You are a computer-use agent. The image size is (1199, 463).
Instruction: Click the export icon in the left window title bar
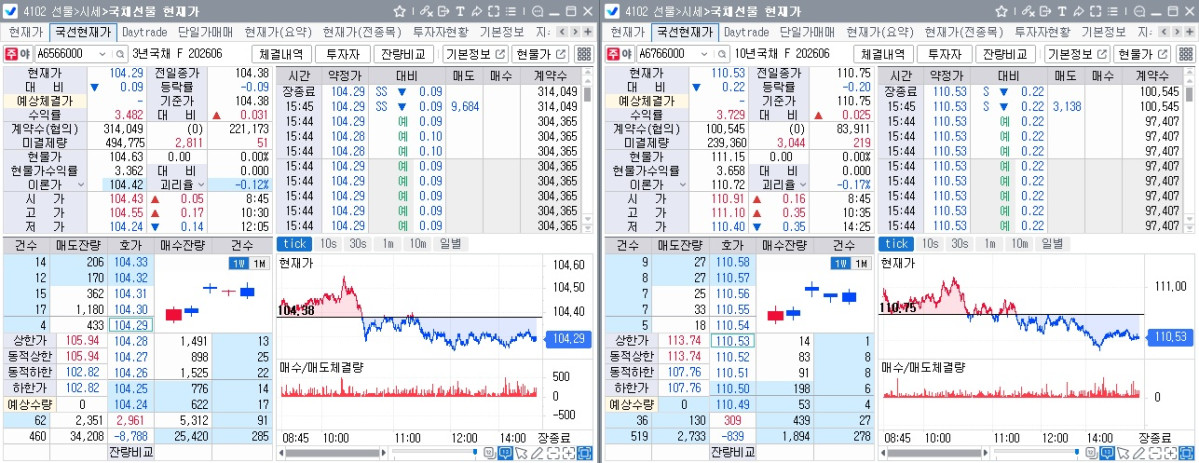(443, 11)
